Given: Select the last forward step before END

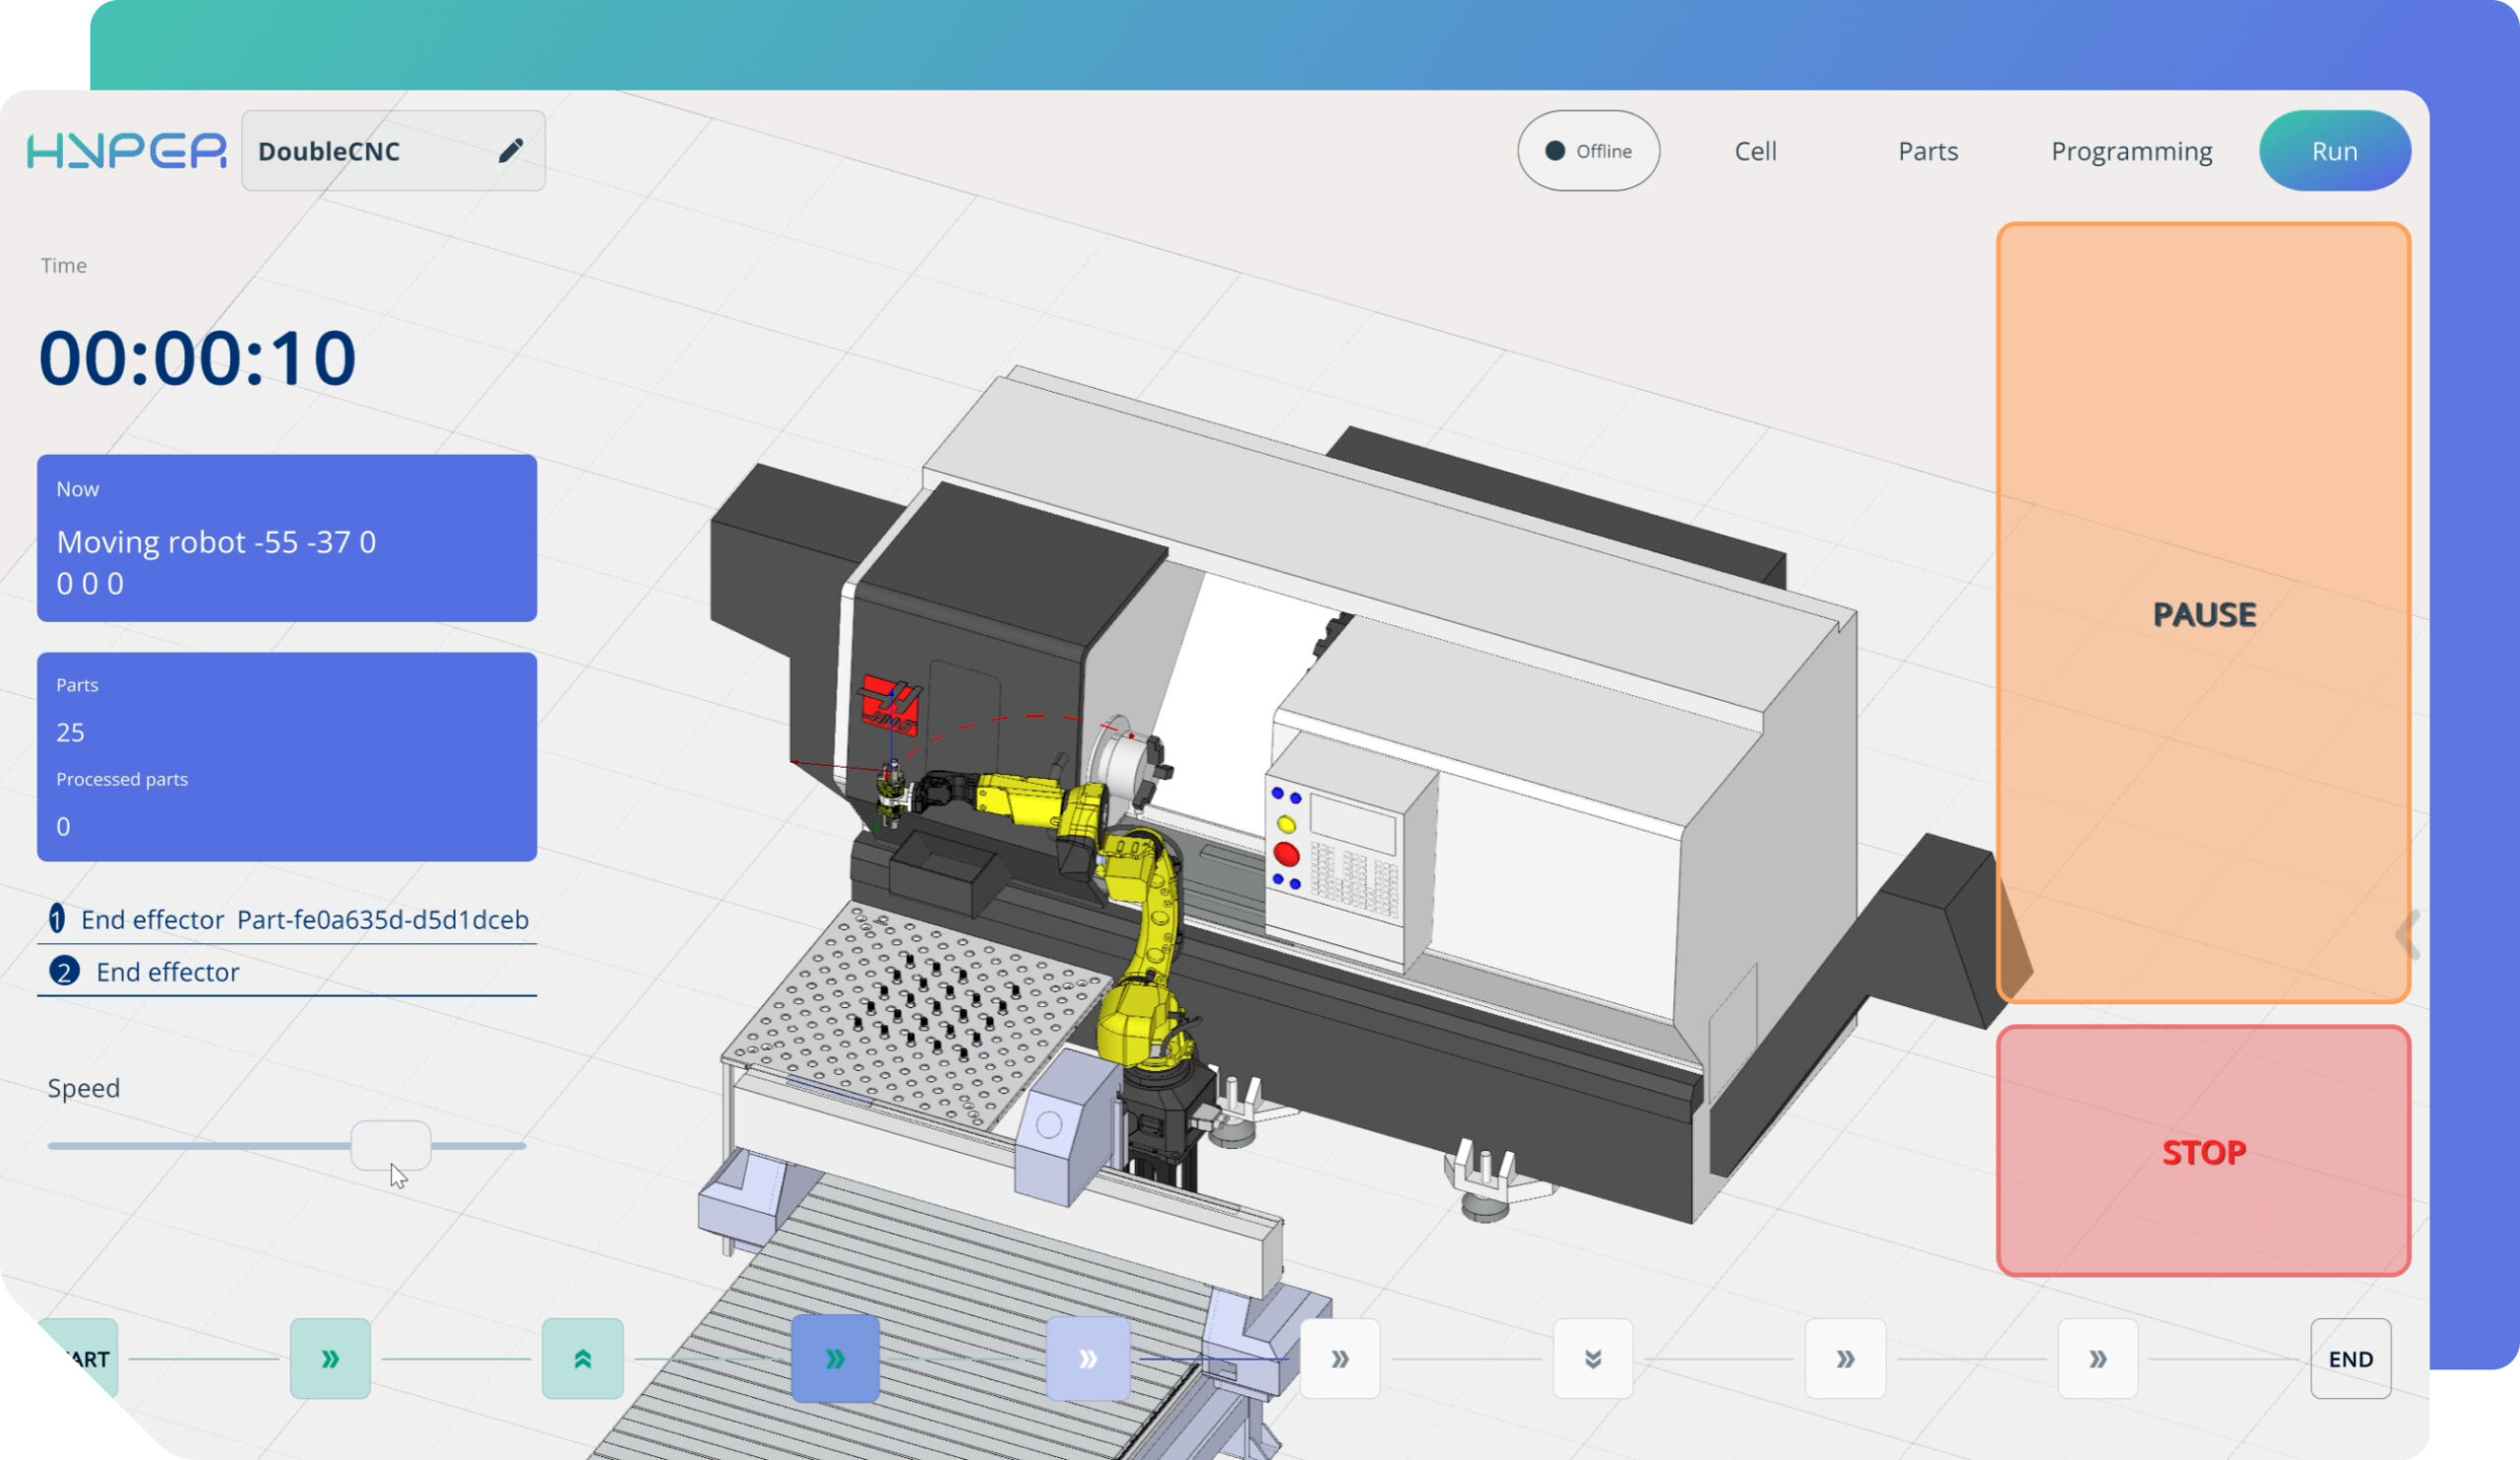Looking at the screenshot, I should point(2097,1358).
